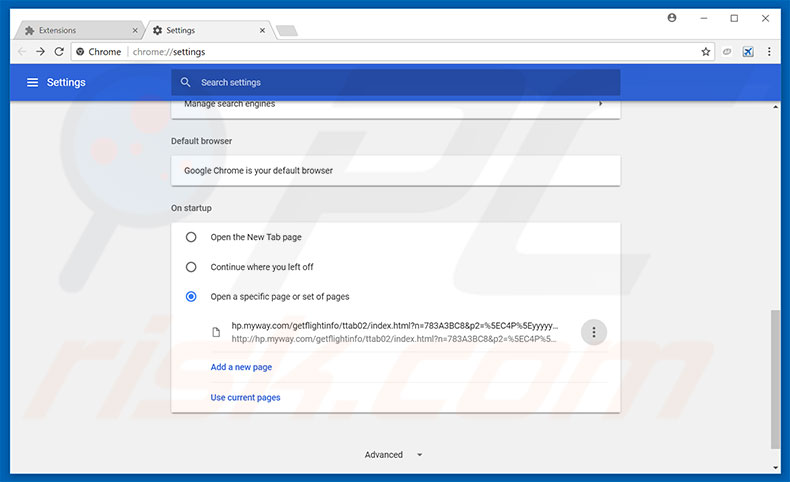Click the Settings title in header
This screenshot has height=482, width=790.
[66, 82]
